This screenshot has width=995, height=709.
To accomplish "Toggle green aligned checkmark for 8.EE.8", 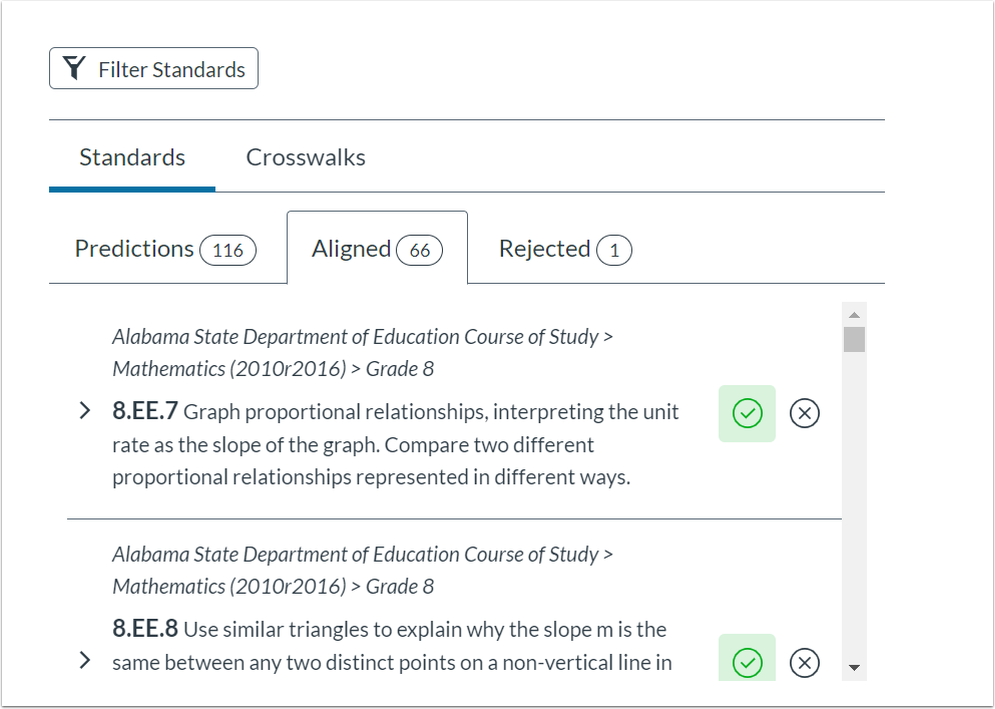I will (x=747, y=661).
